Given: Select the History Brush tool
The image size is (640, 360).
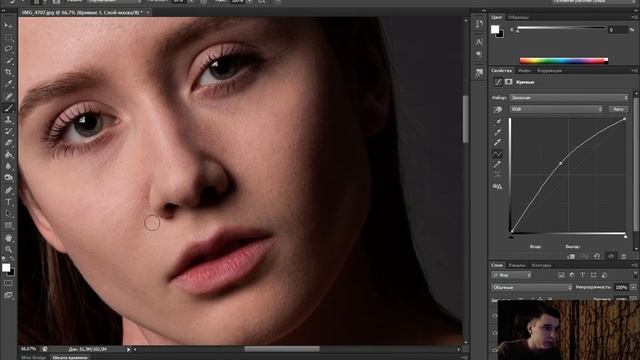Looking at the screenshot, I should (8, 131).
